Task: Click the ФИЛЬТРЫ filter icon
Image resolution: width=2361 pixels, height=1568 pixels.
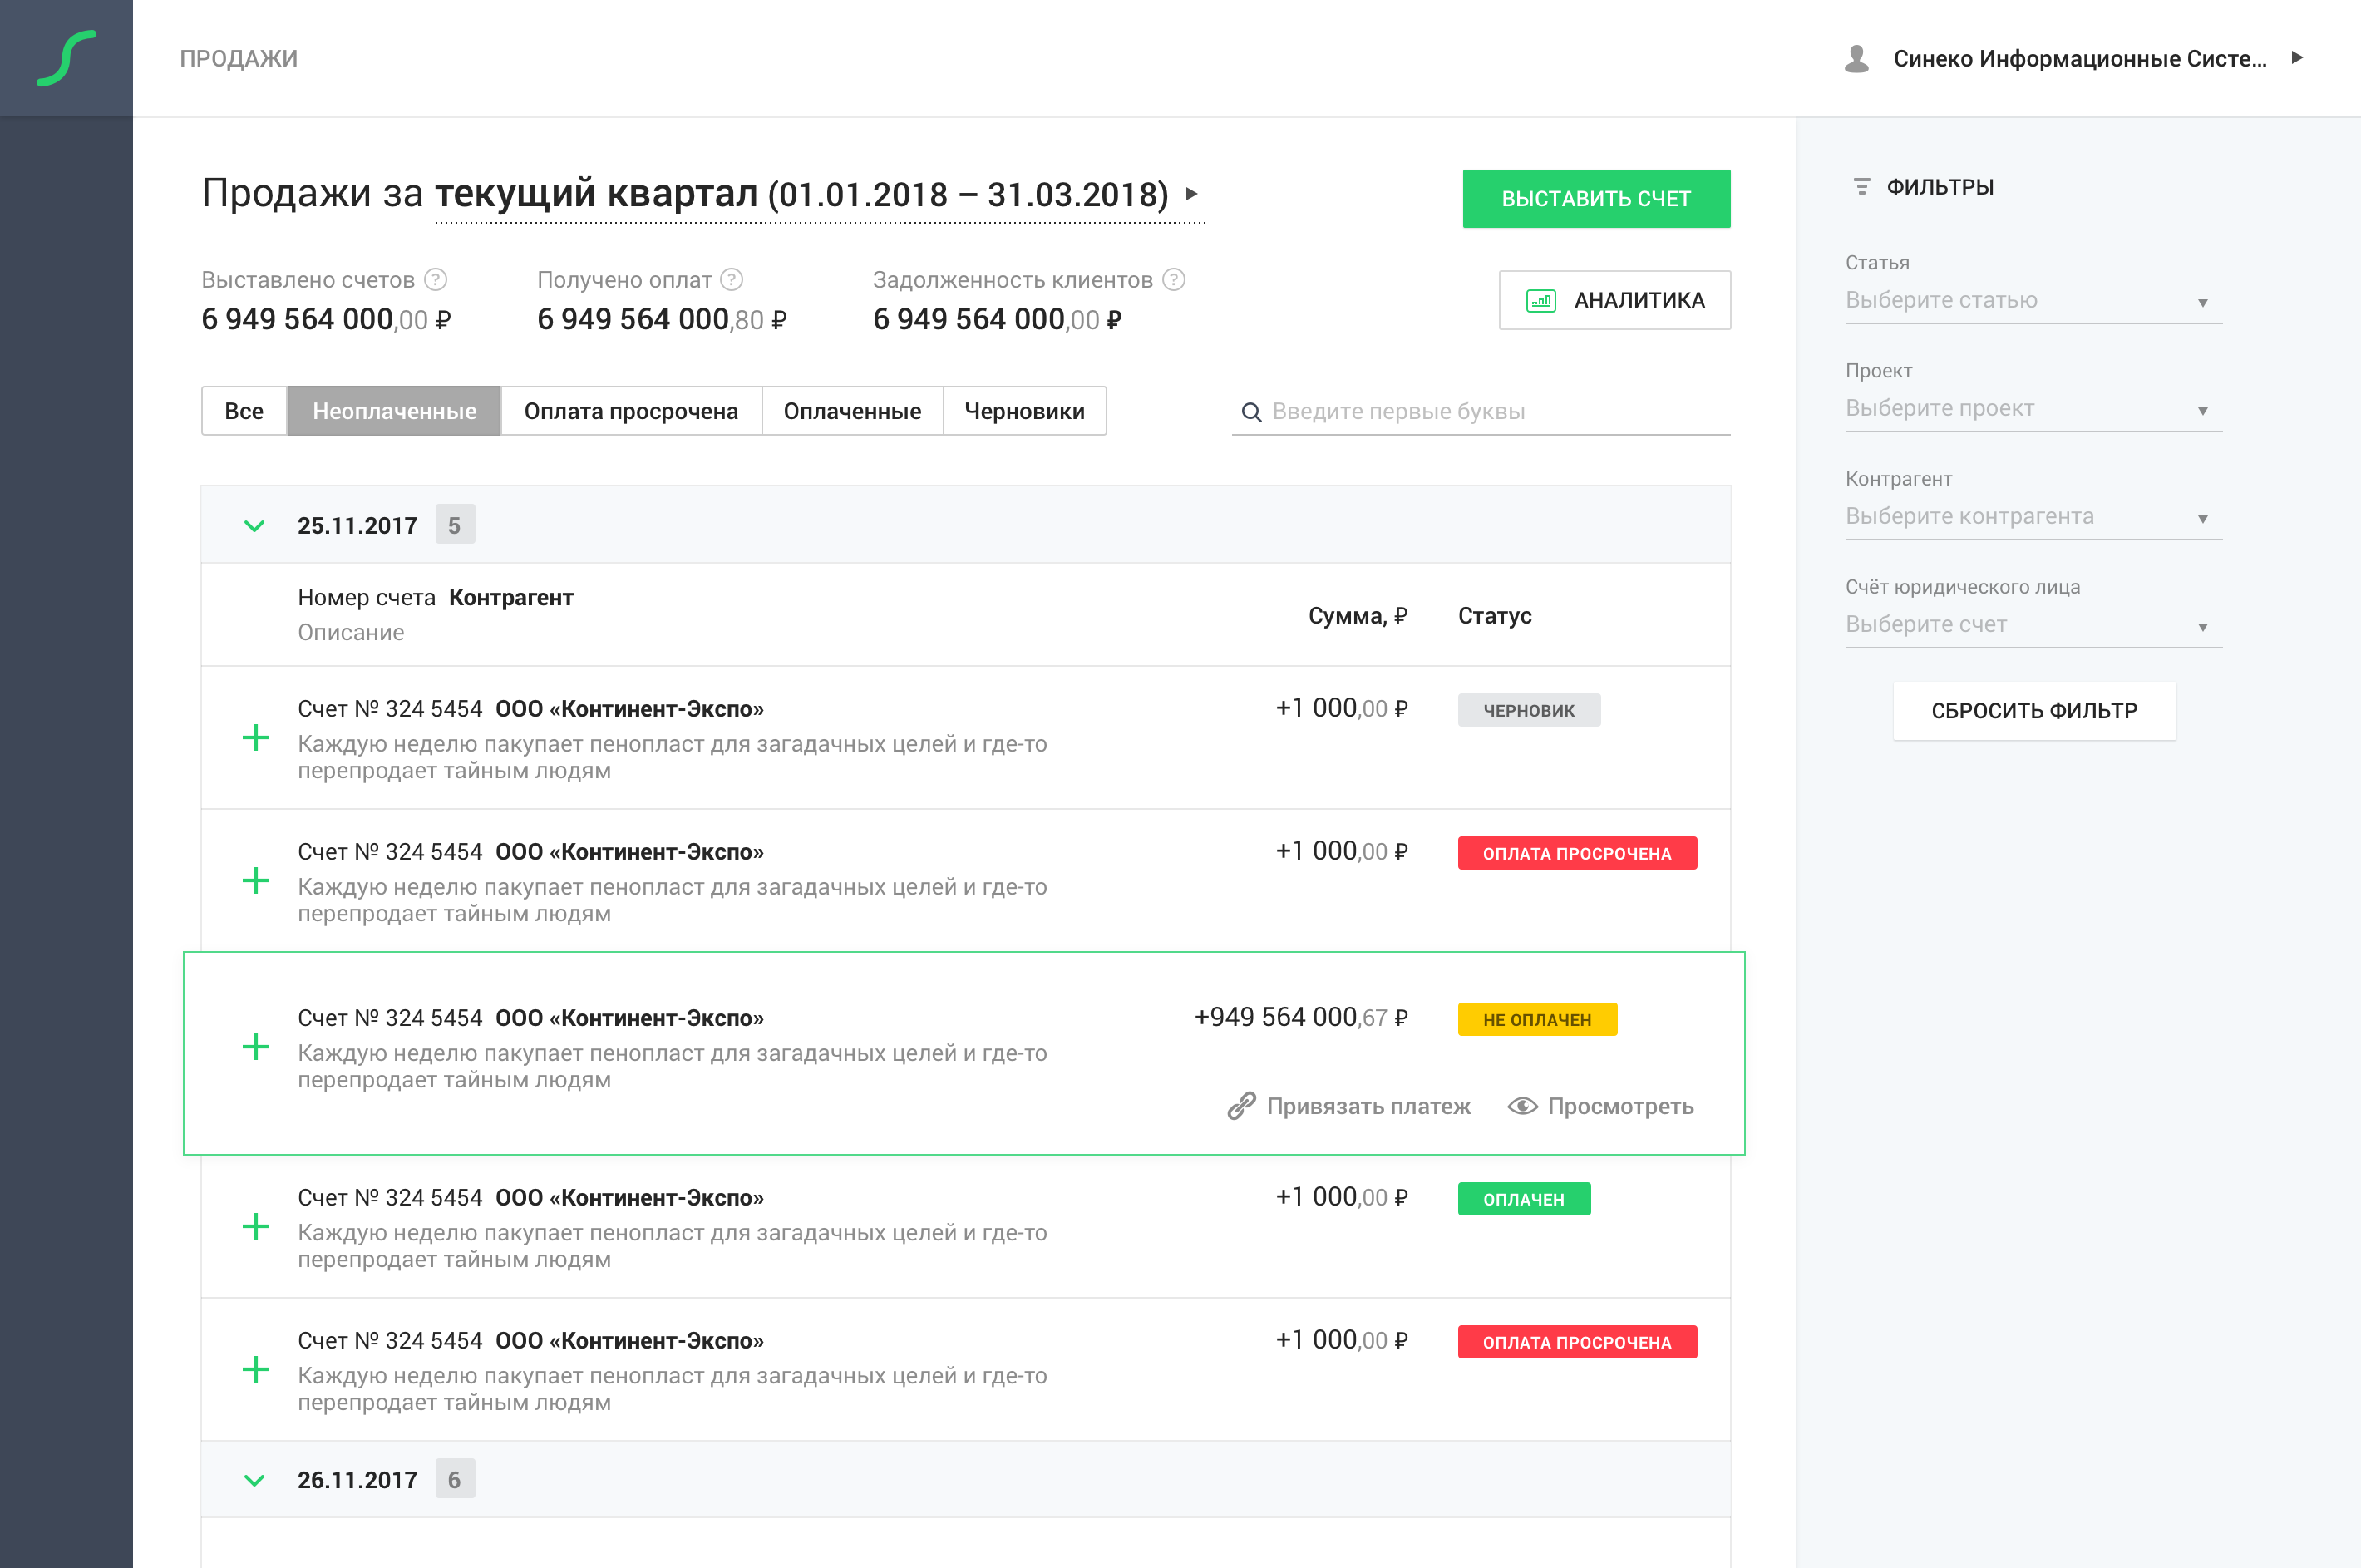Action: [x=1861, y=187]
